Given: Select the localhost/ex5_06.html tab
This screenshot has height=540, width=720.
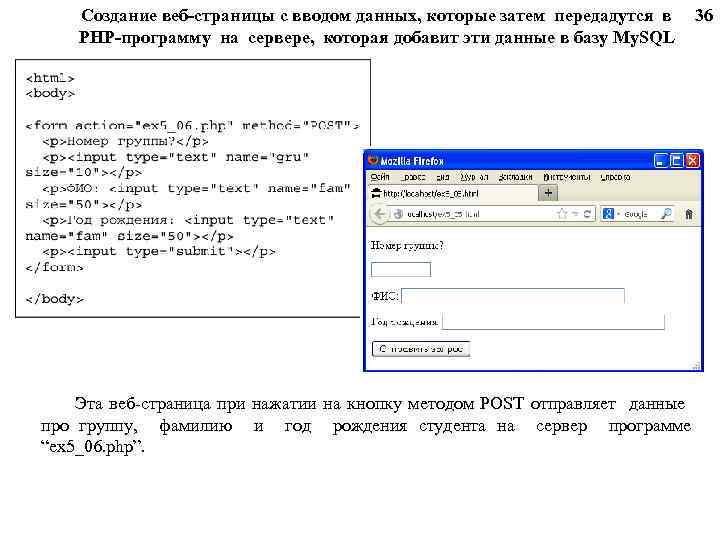Looking at the screenshot, I should [x=453, y=193].
